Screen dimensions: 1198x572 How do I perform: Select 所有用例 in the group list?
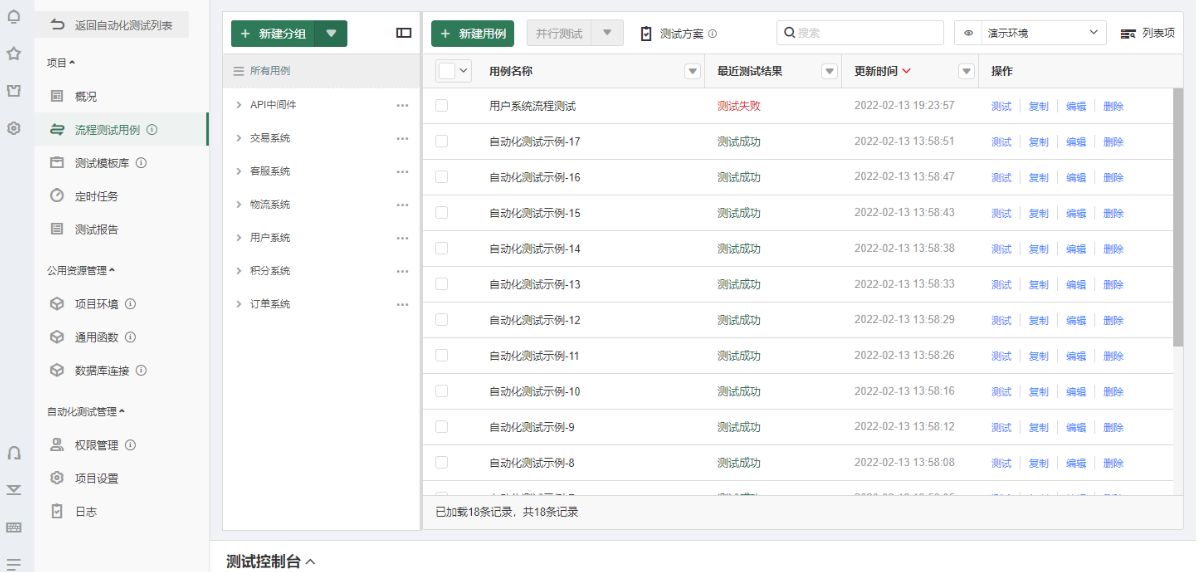pyautogui.click(x=321, y=71)
